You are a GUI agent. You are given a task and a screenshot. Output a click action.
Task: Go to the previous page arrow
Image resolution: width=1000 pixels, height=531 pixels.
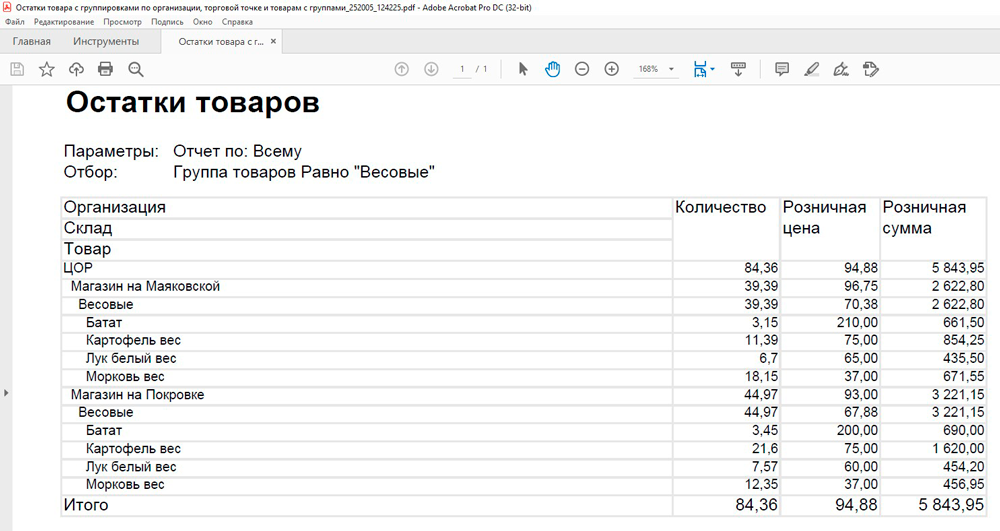click(x=402, y=69)
